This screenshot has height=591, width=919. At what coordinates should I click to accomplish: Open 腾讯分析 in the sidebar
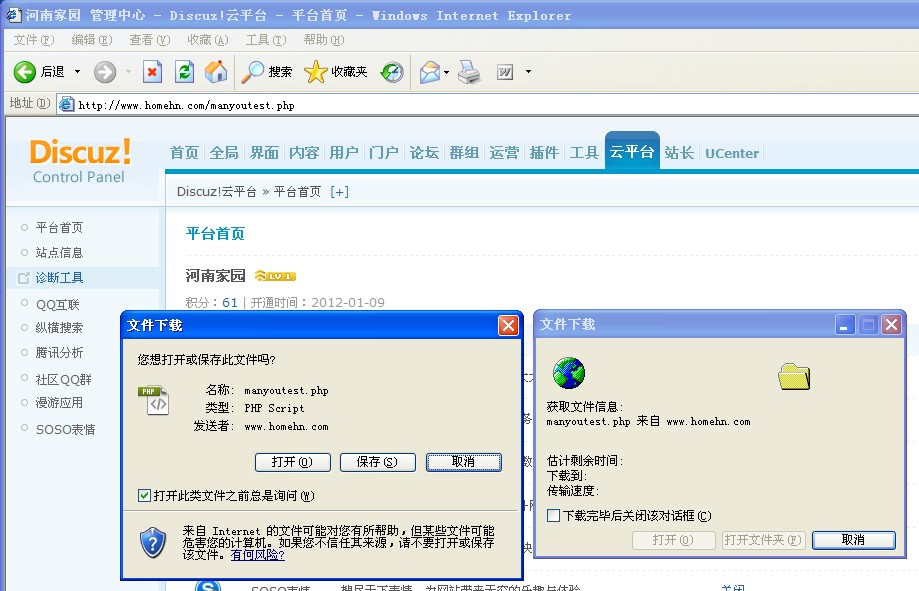click(x=59, y=352)
